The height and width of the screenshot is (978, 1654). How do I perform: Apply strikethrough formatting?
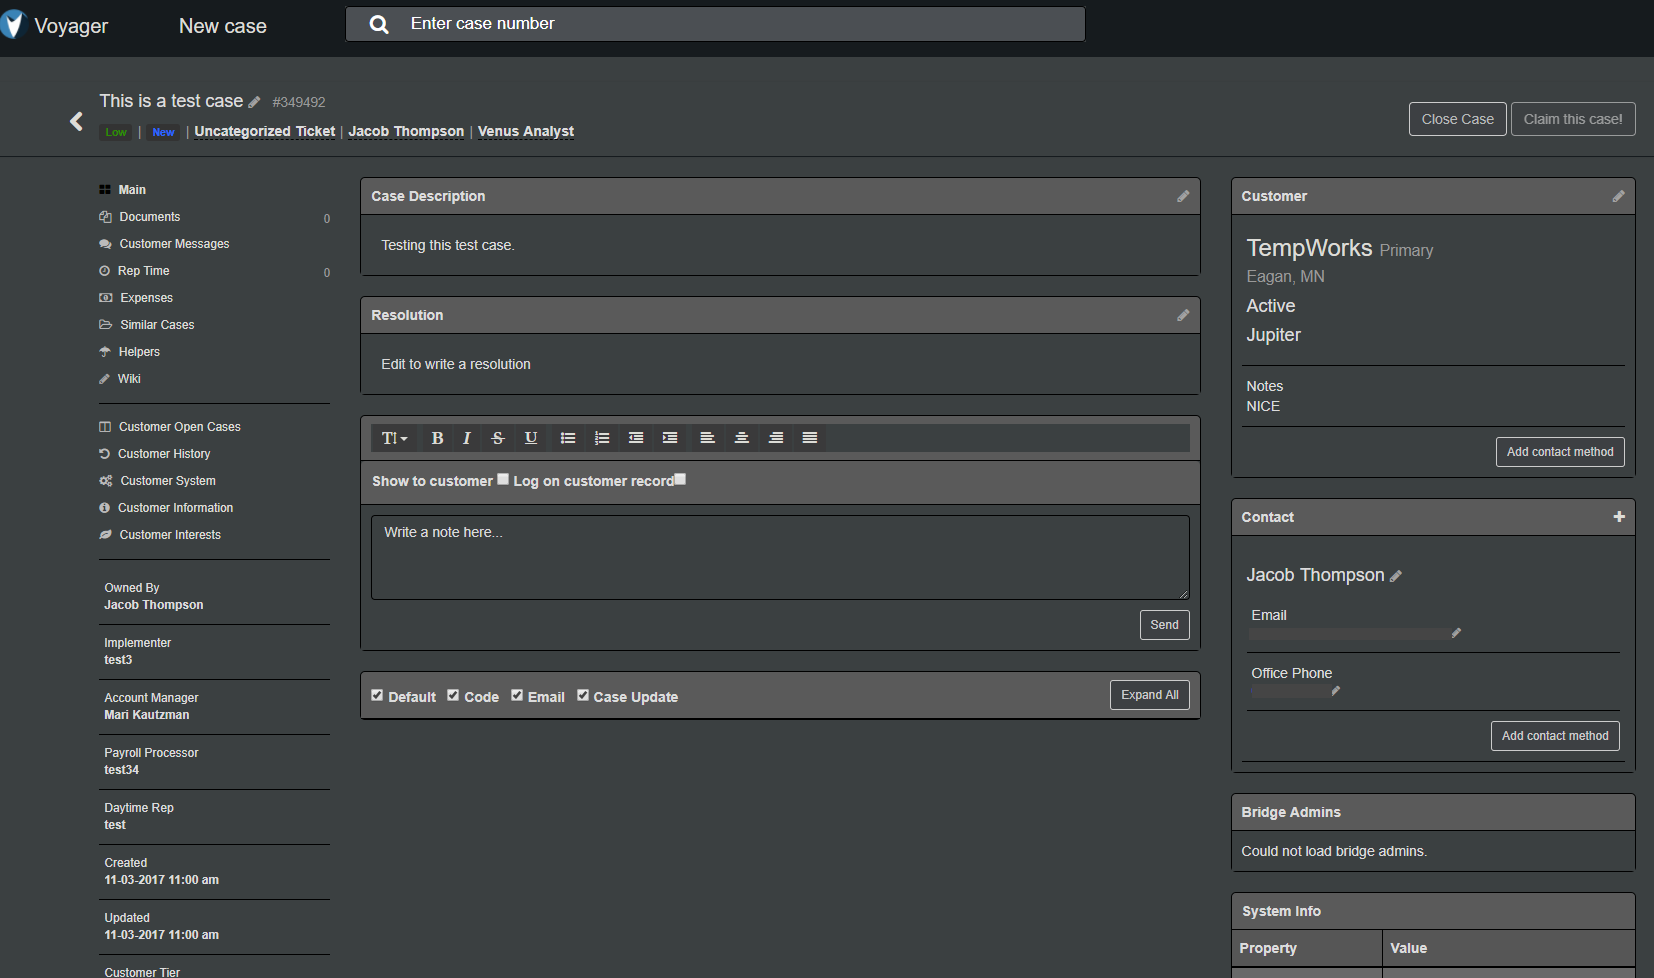point(498,438)
